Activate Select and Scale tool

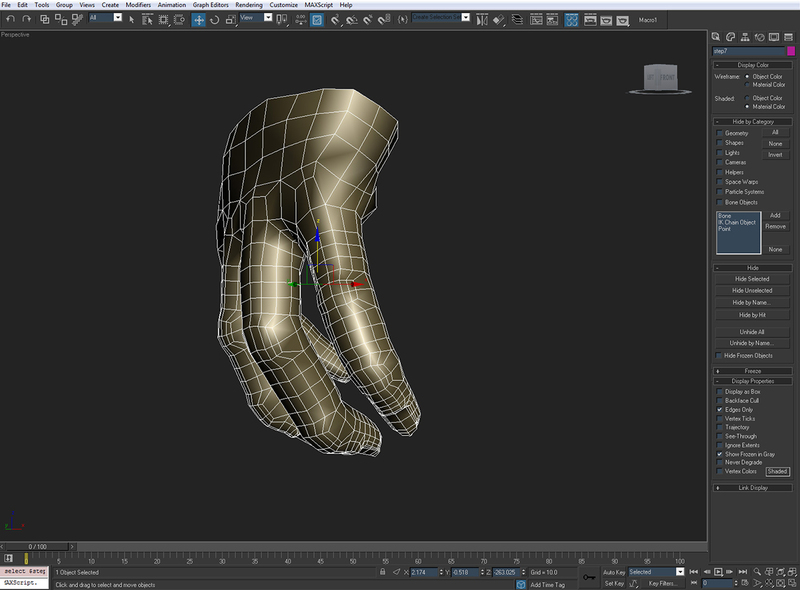click(231, 19)
